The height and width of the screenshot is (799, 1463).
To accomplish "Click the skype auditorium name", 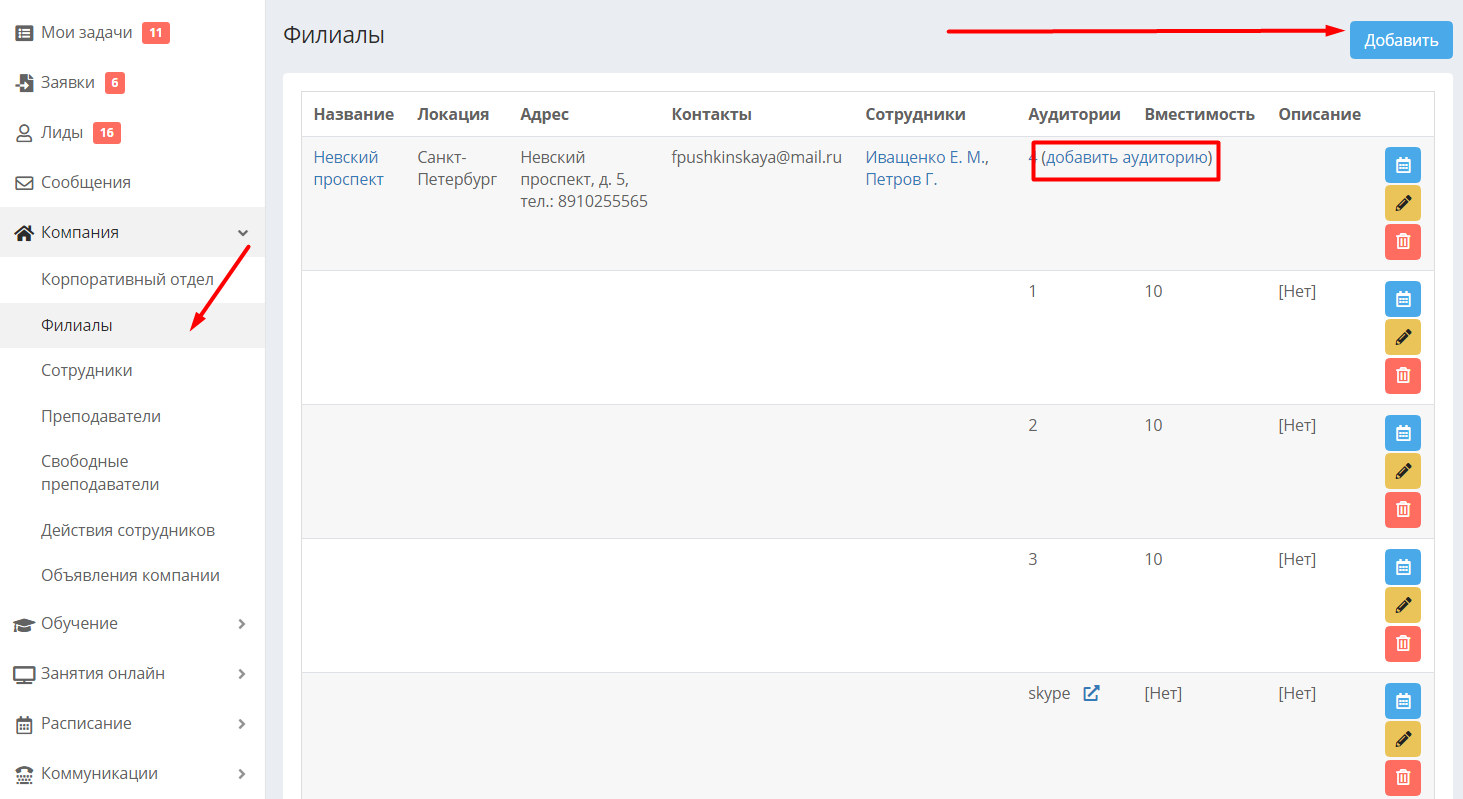I will pos(1049,693).
